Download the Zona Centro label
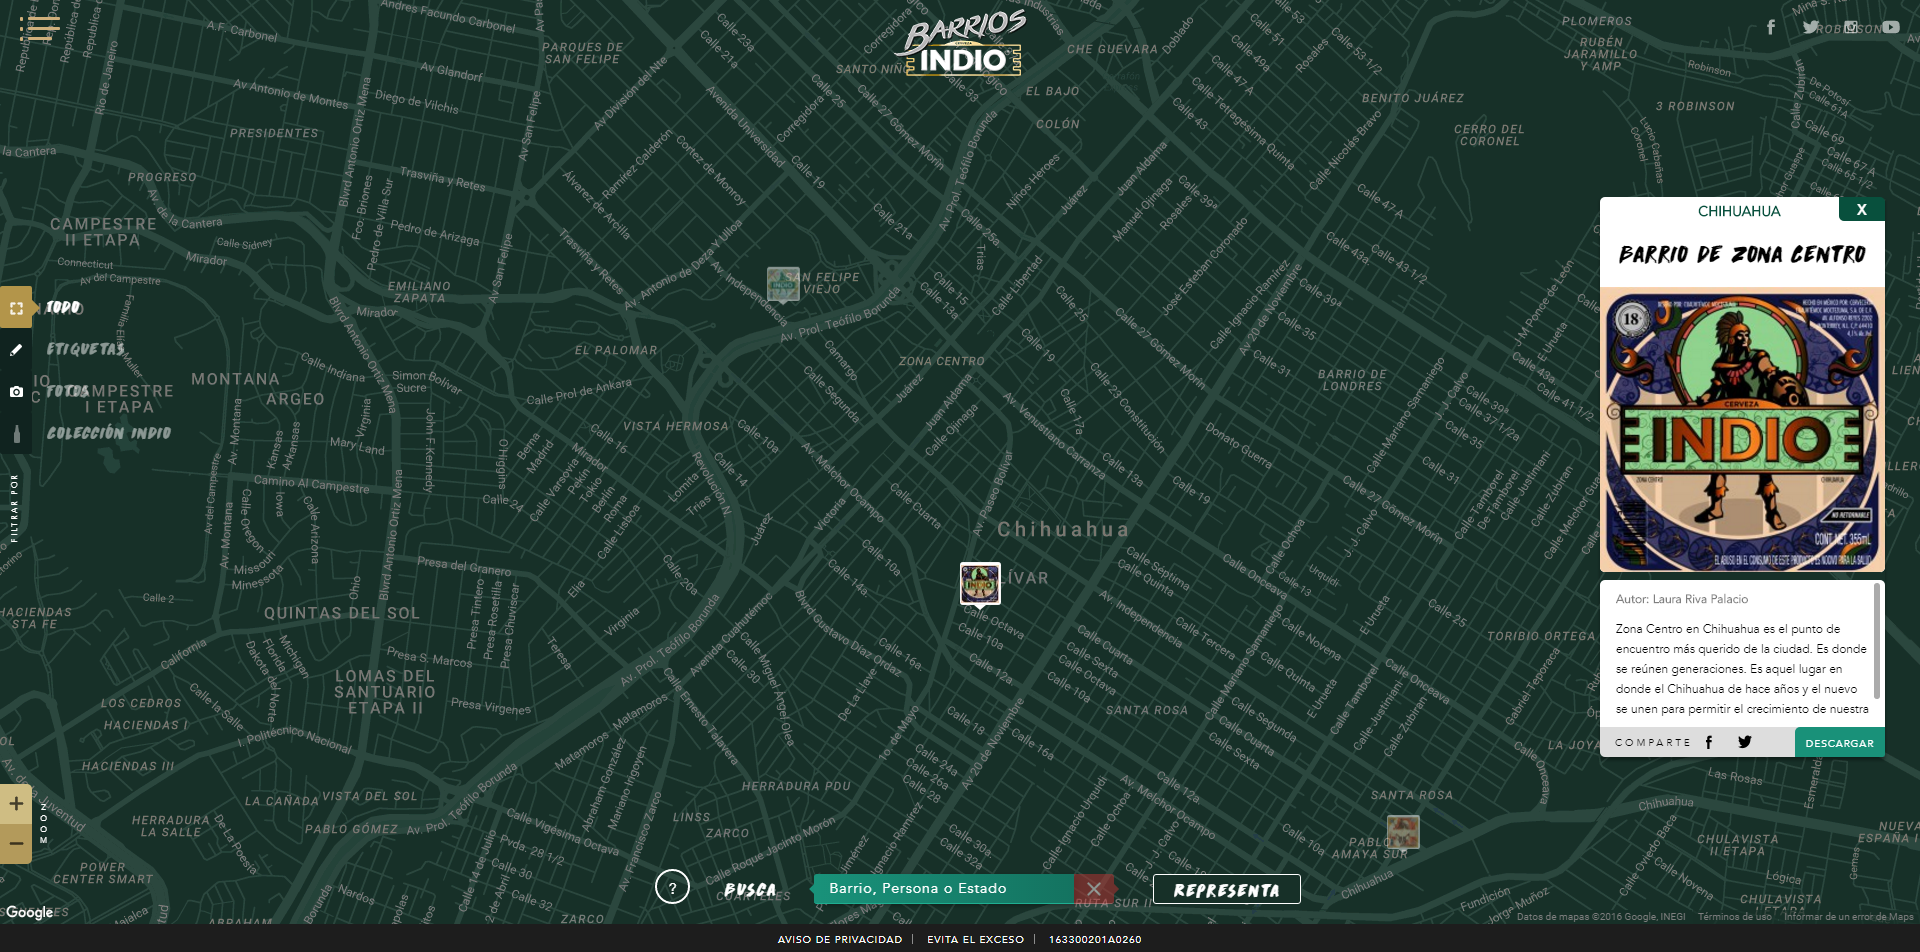 click(1840, 743)
